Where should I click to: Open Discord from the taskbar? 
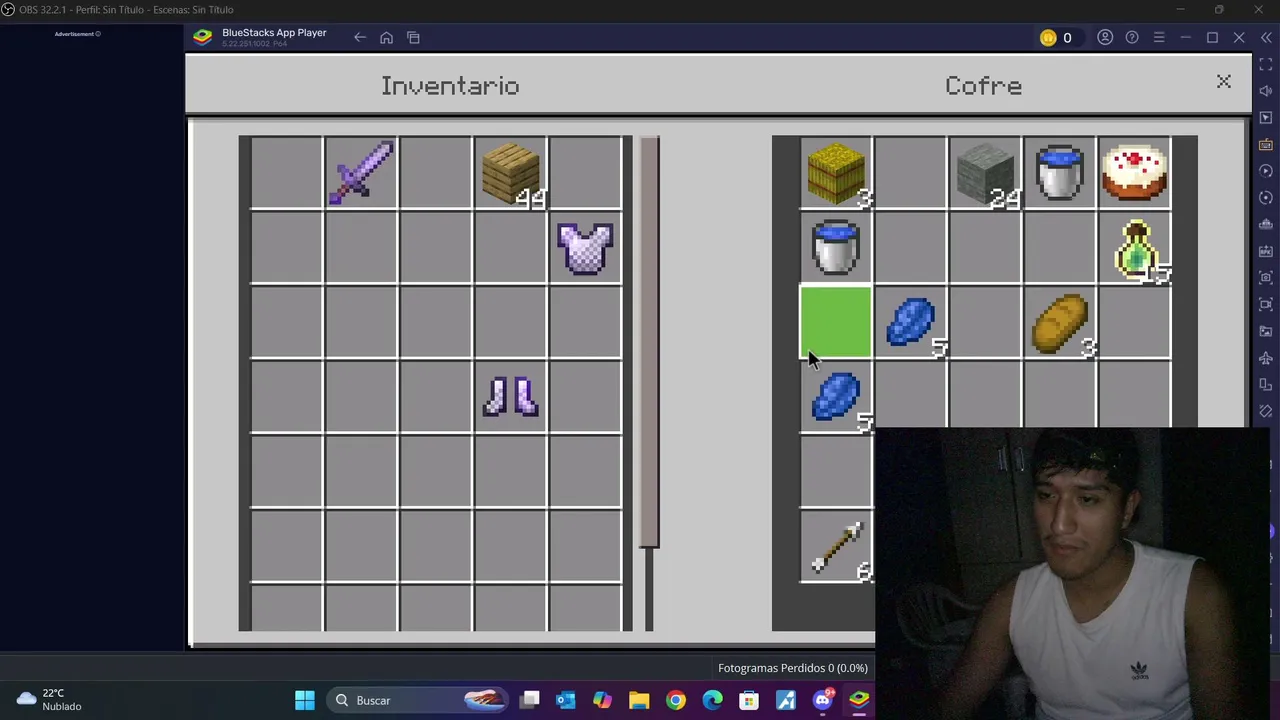tap(822, 700)
